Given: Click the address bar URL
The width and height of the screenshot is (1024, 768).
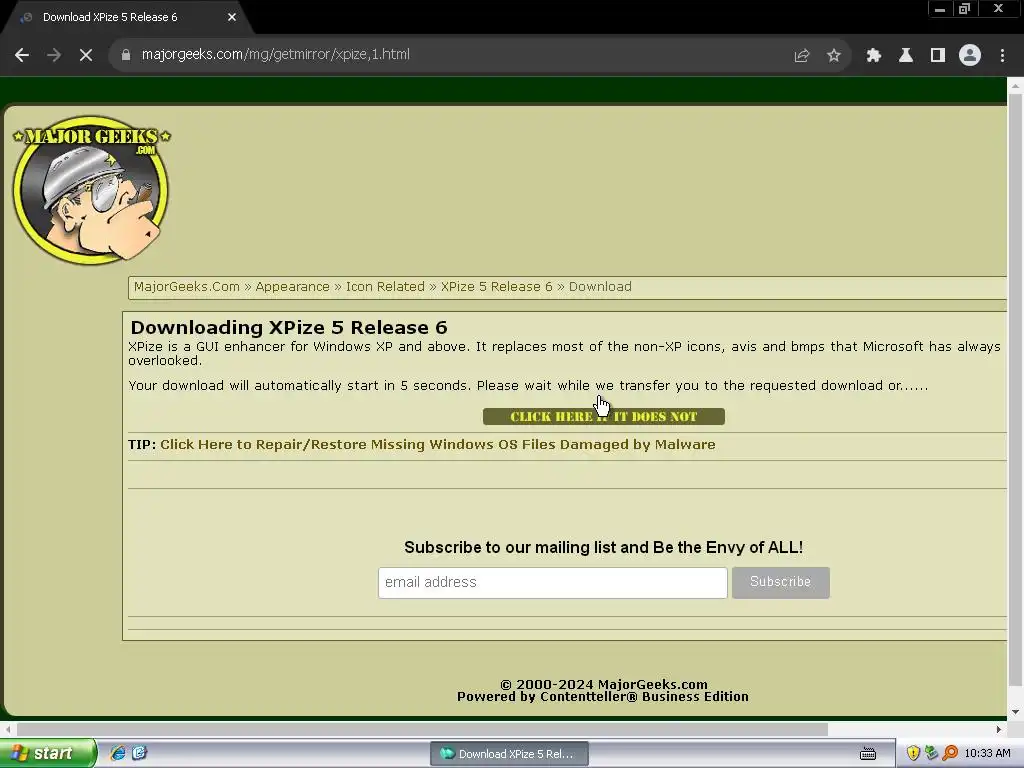Looking at the screenshot, I should pyautogui.click(x=276, y=54).
